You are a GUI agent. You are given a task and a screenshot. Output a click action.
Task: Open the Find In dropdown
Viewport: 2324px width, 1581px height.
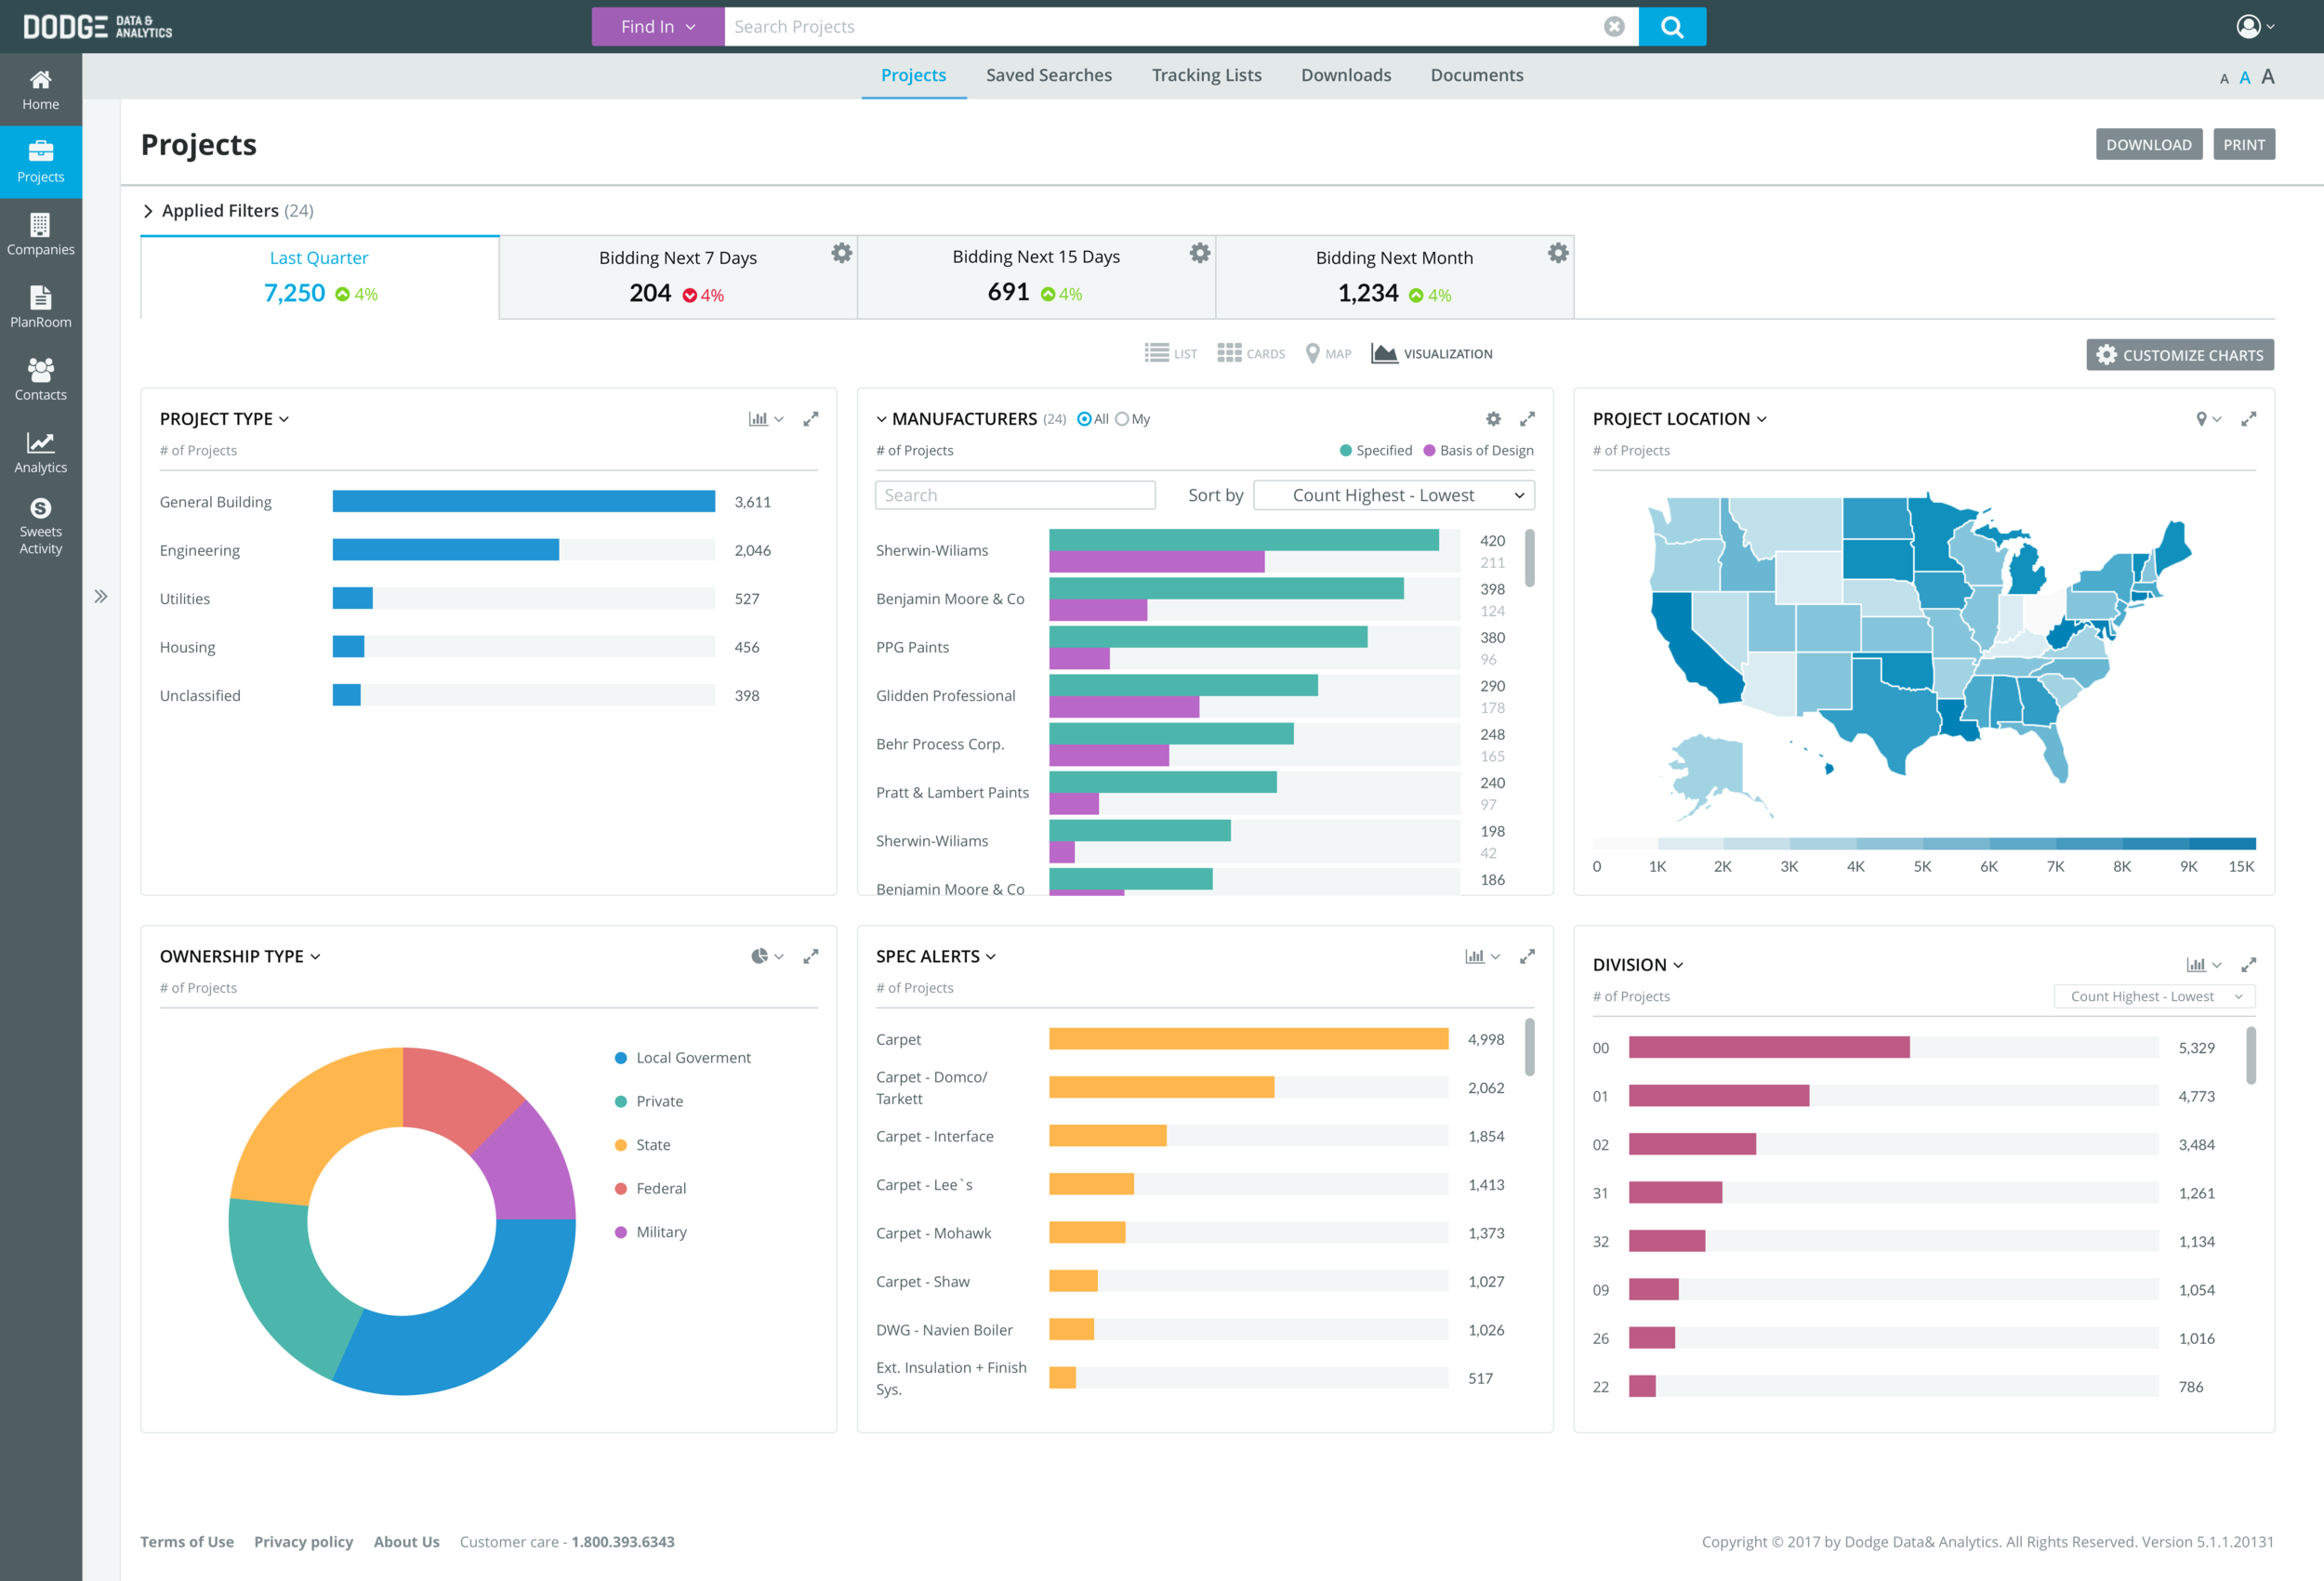point(657,27)
